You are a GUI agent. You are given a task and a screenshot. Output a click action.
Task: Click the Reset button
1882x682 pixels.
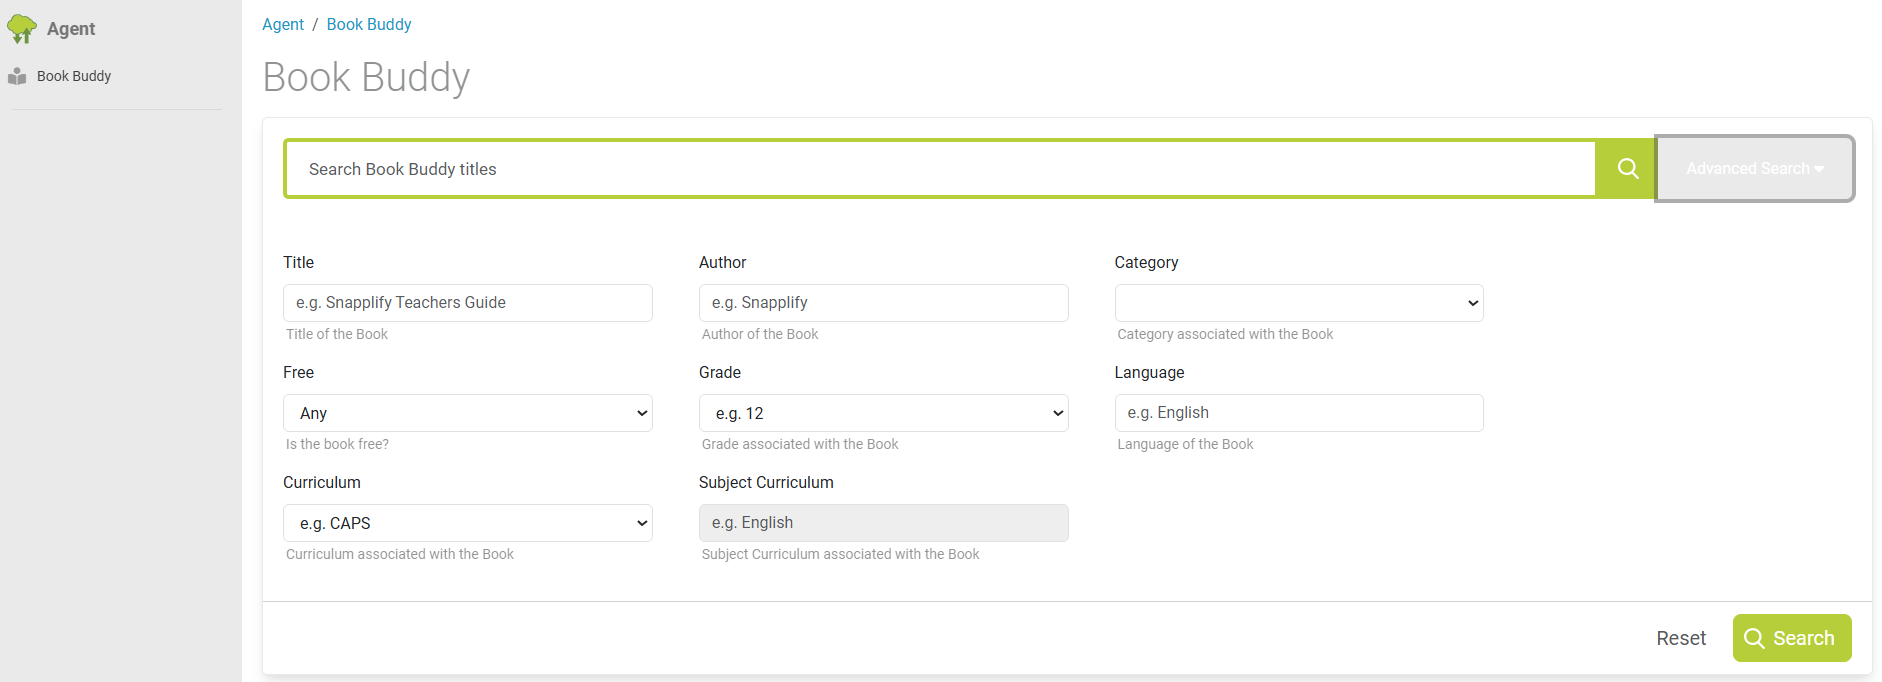(1681, 638)
